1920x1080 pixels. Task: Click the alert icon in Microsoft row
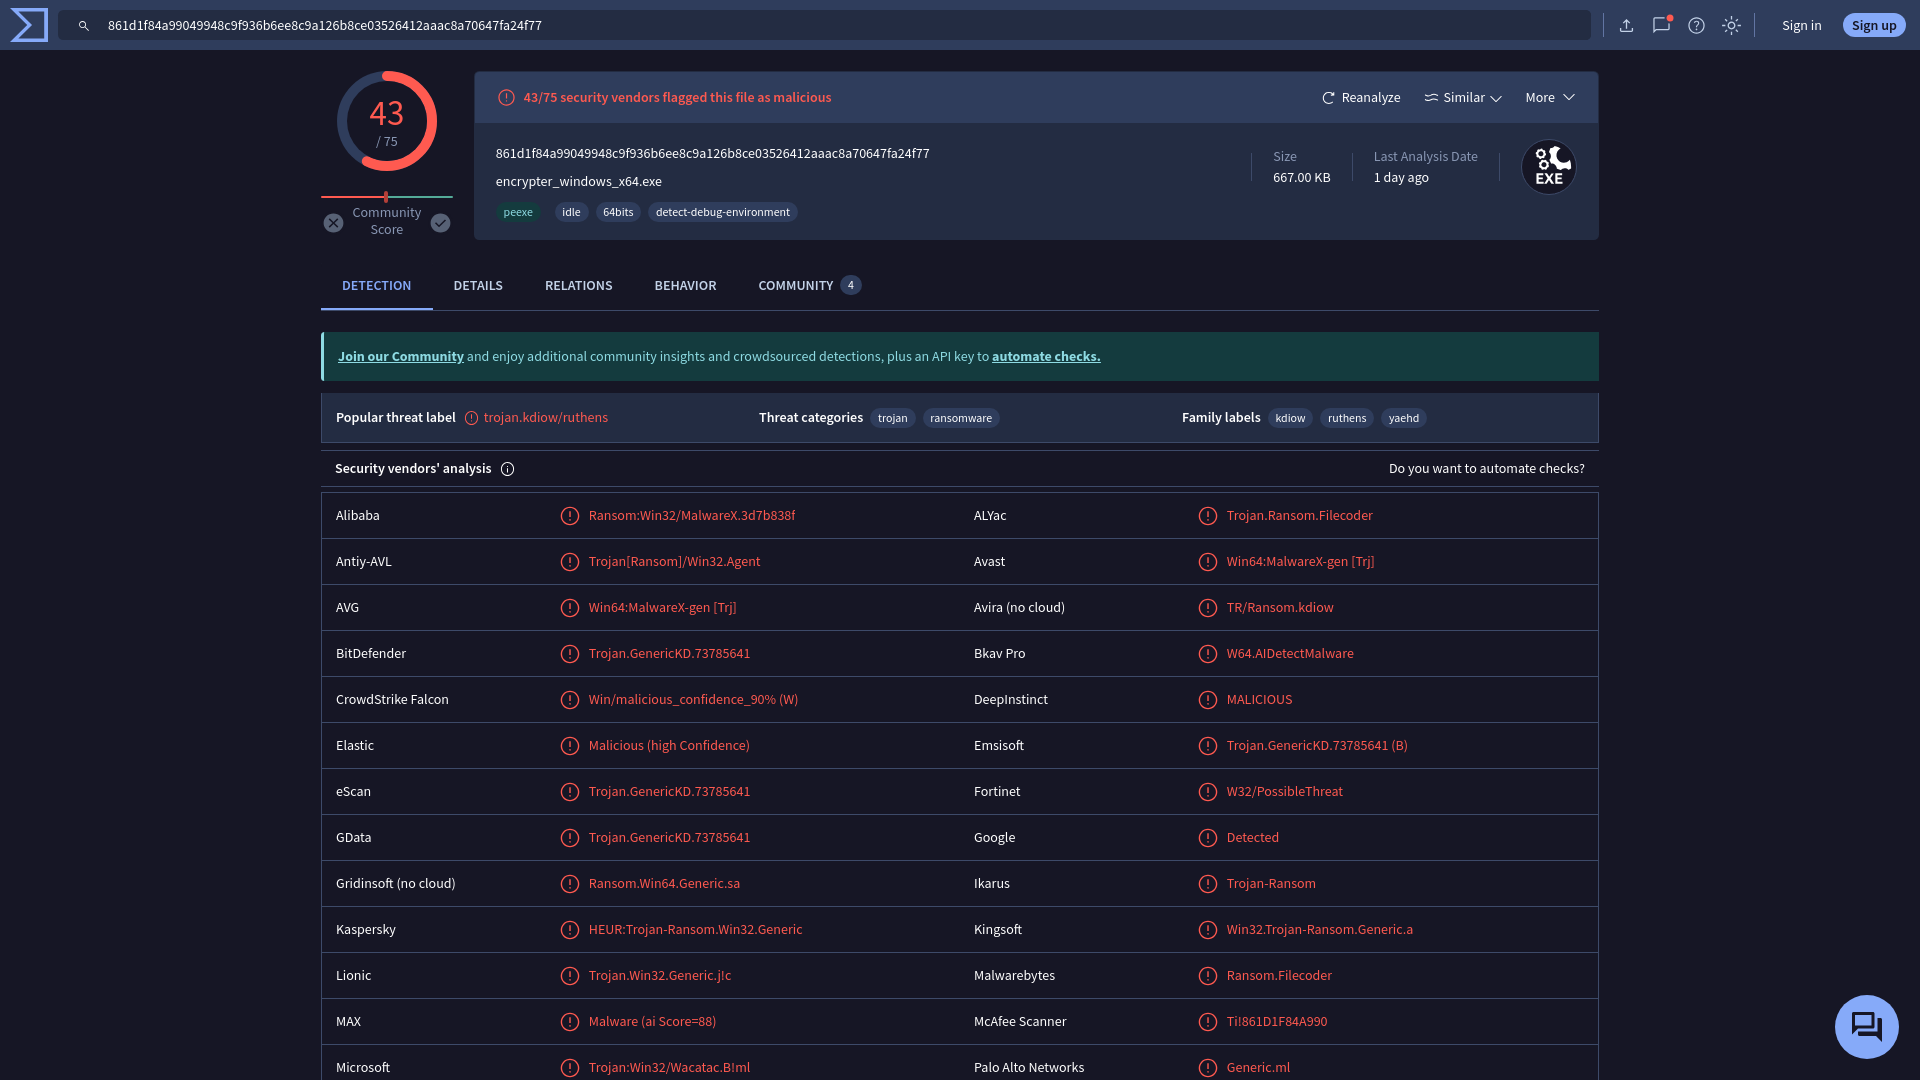click(570, 1068)
